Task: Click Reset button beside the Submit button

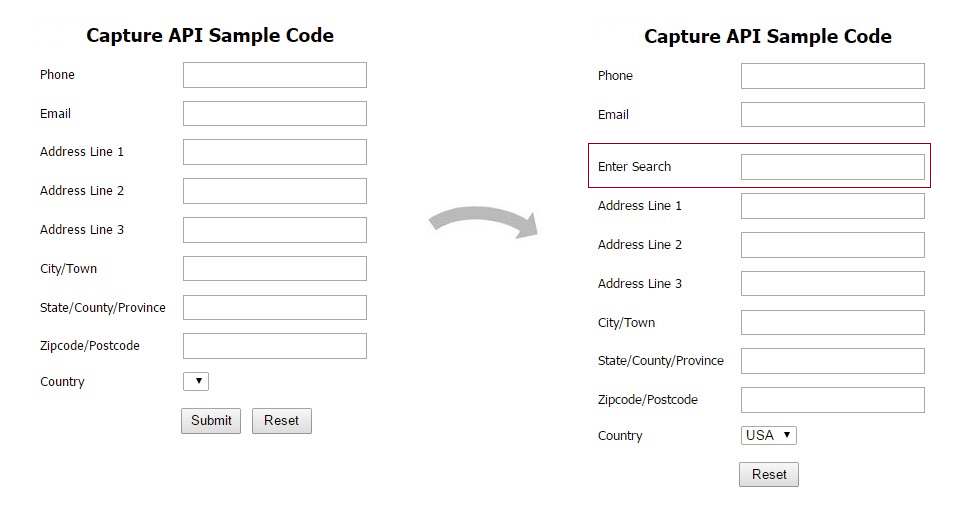Action: pos(282,421)
